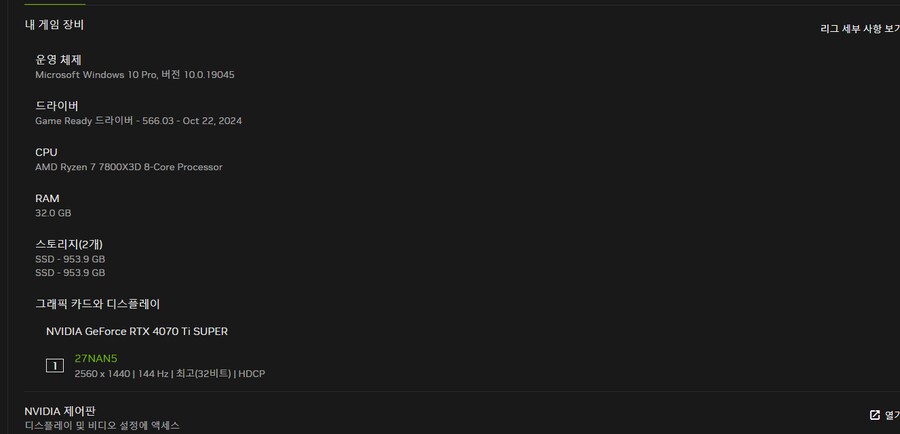900x434 pixels.
Task: Click the 그래픽 카드와 디스플레이 heading
Action: click(x=98, y=303)
